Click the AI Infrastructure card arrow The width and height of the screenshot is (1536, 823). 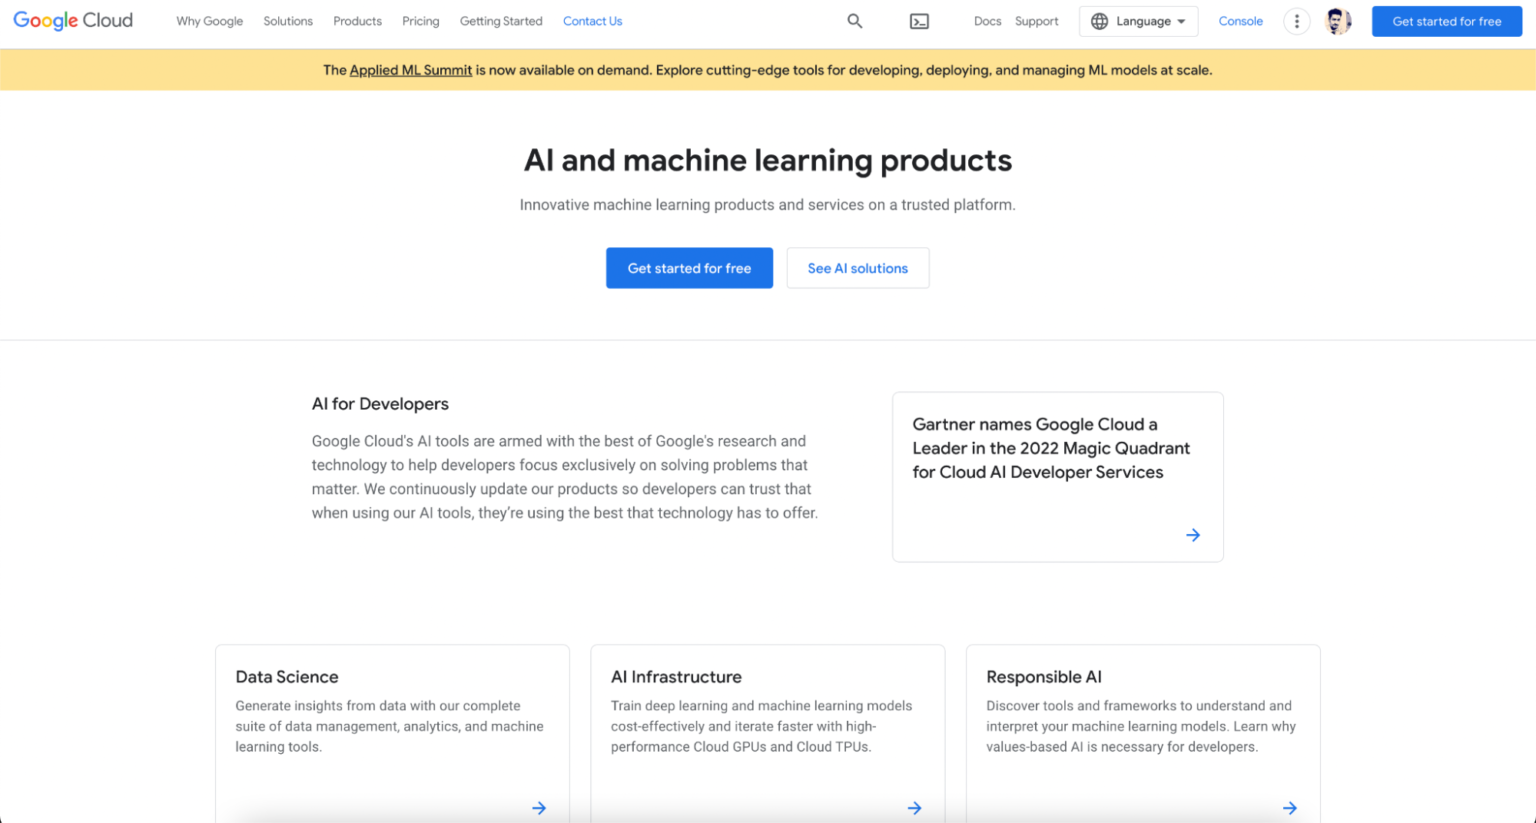pos(914,807)
